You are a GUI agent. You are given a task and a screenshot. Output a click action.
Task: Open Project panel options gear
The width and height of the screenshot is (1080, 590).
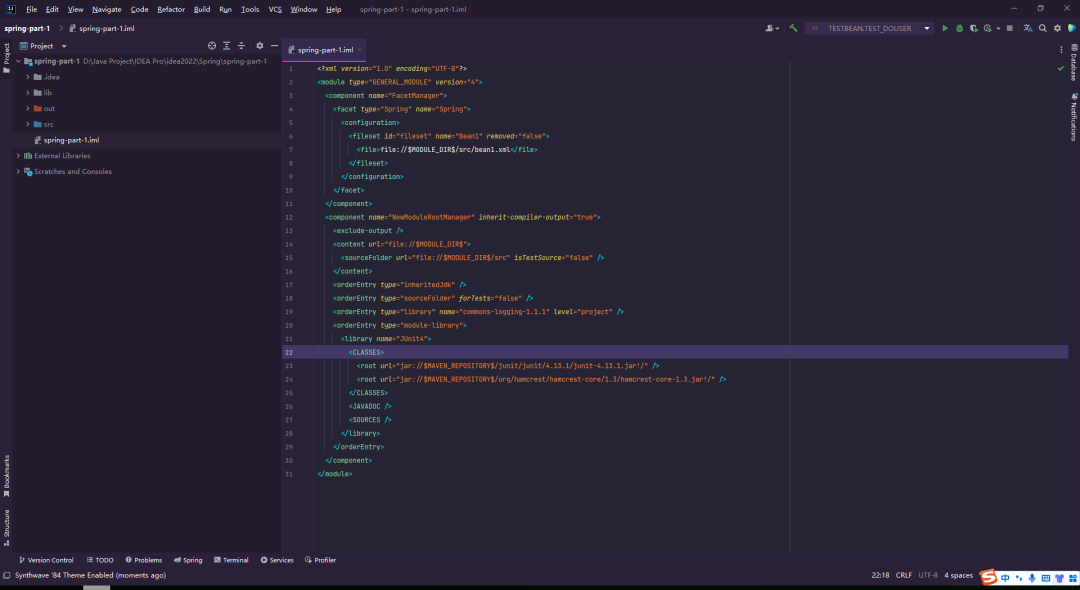[260, 46]
